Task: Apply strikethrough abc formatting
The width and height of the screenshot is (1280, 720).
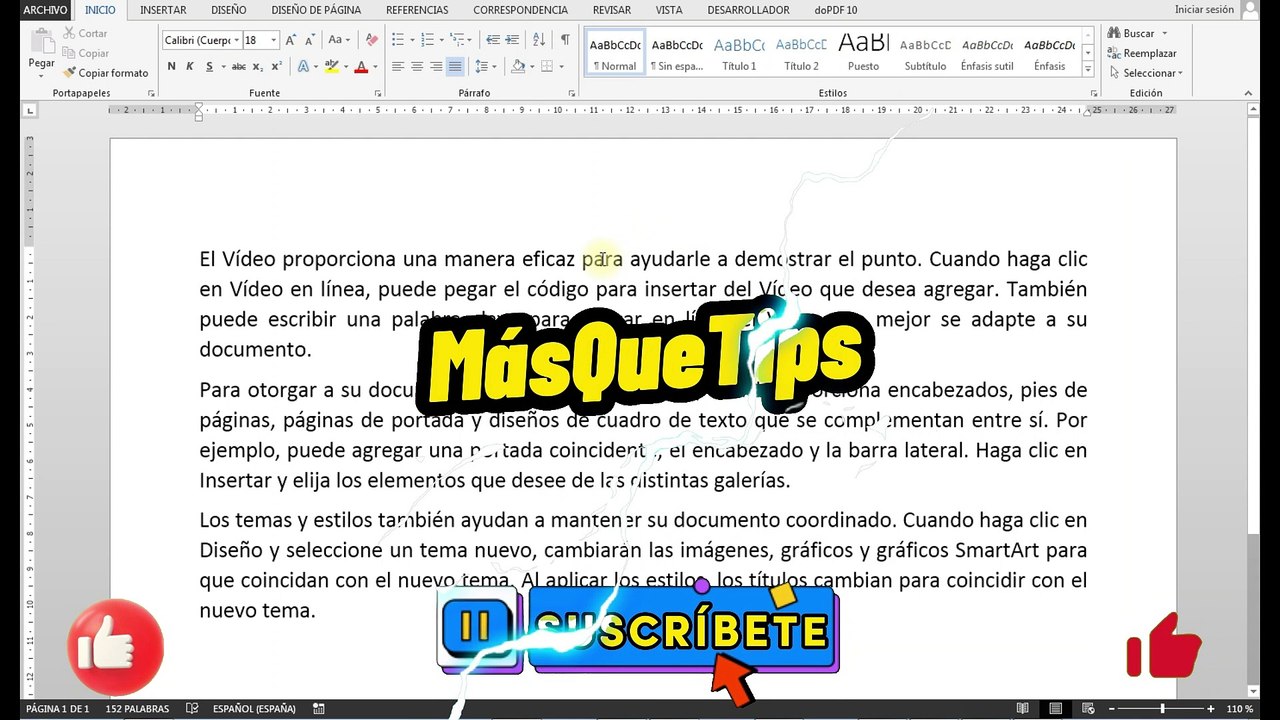Action: 238,67
